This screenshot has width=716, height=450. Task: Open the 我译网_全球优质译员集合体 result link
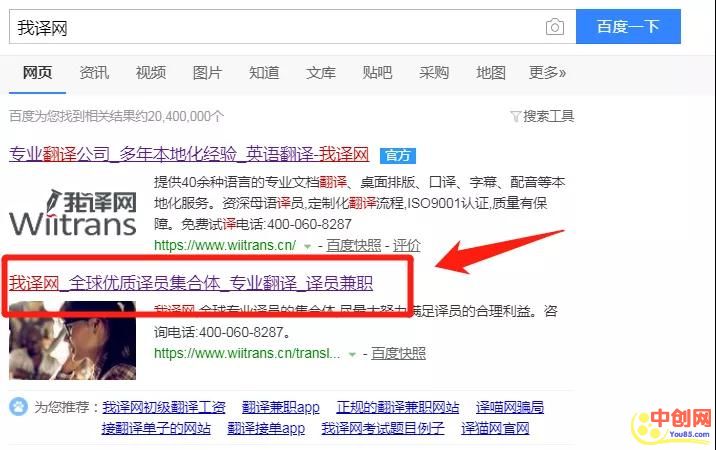pyautogui.click(x=206, y=282)
